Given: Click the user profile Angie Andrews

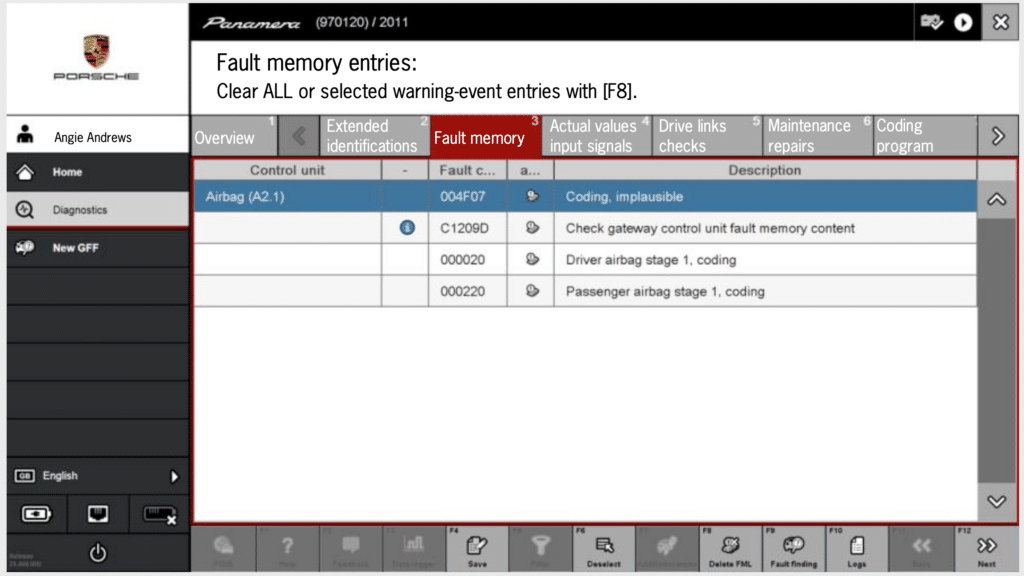Looking at the screenshot, I should point(98,136).
